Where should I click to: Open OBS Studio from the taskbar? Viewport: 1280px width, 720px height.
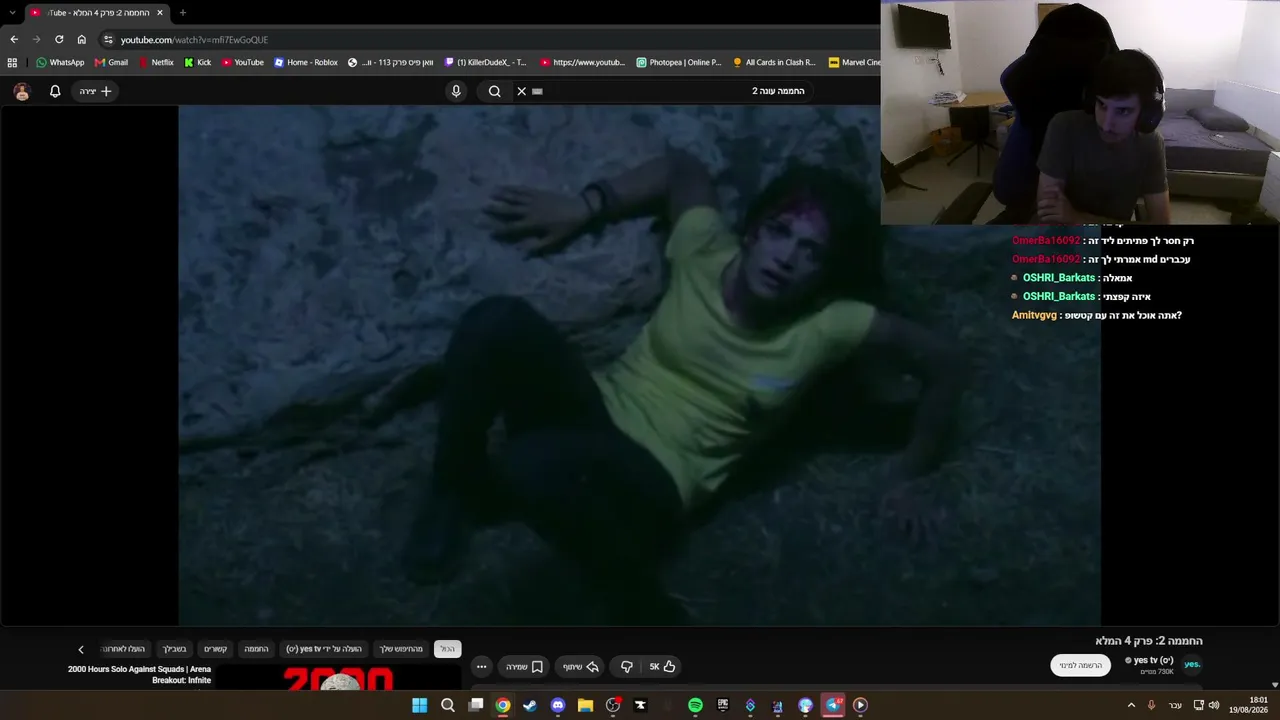(613, 705)
